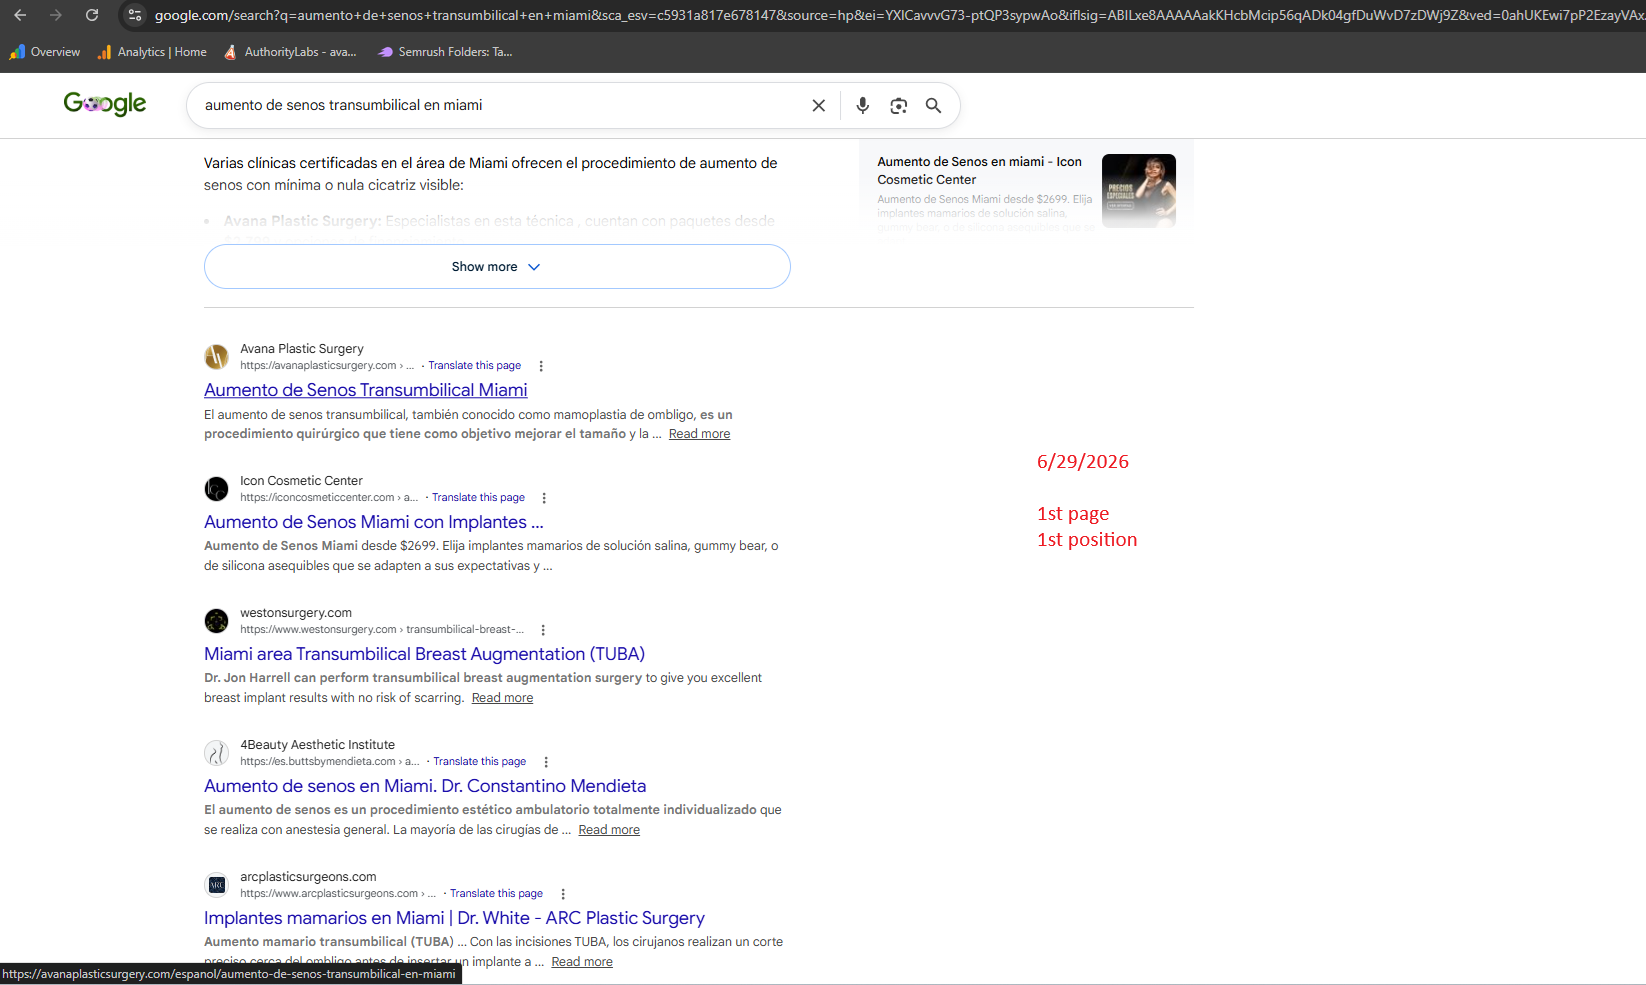The height and width of the screenshot is (985, 1646).
Task: Click Read more under Avana result snippet
Action: (x=699, y=434)
